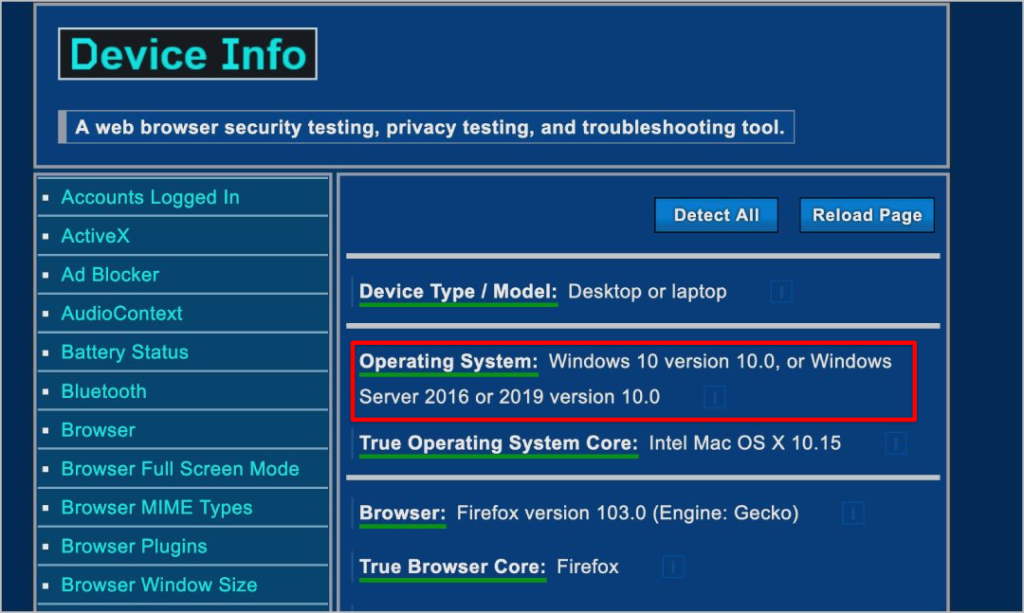
Task: Click the info icon beside Firefox version 103.0
Action: click(x=853, y=513)
